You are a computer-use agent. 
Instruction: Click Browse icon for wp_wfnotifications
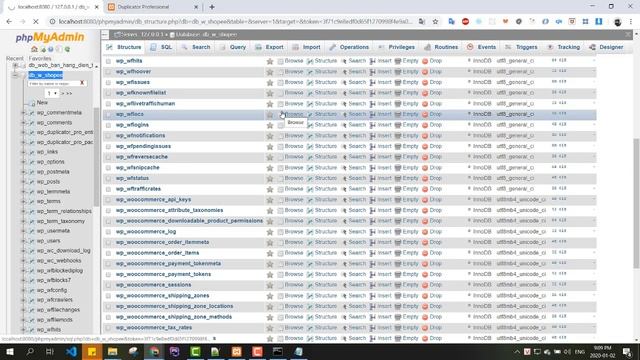(x=280, y=136)
